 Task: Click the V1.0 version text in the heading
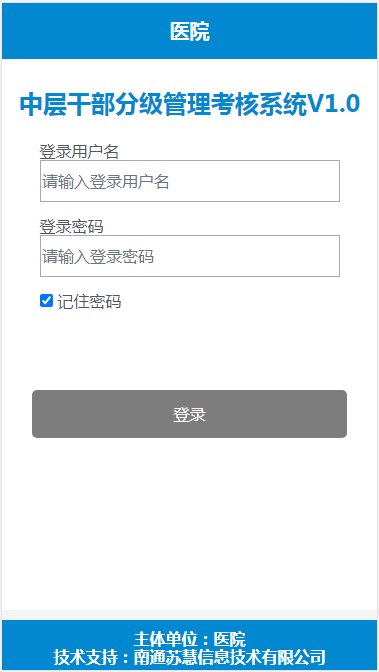point(334,104)
